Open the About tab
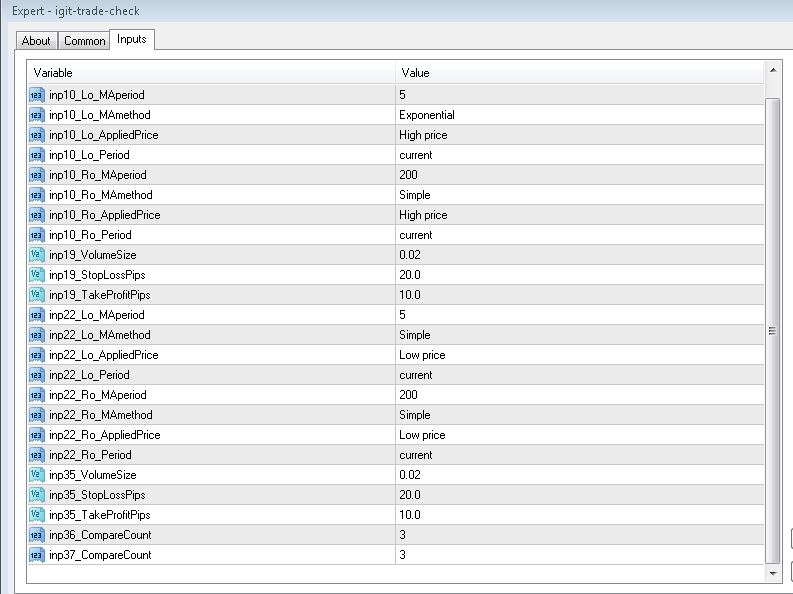 click(36, 41)
